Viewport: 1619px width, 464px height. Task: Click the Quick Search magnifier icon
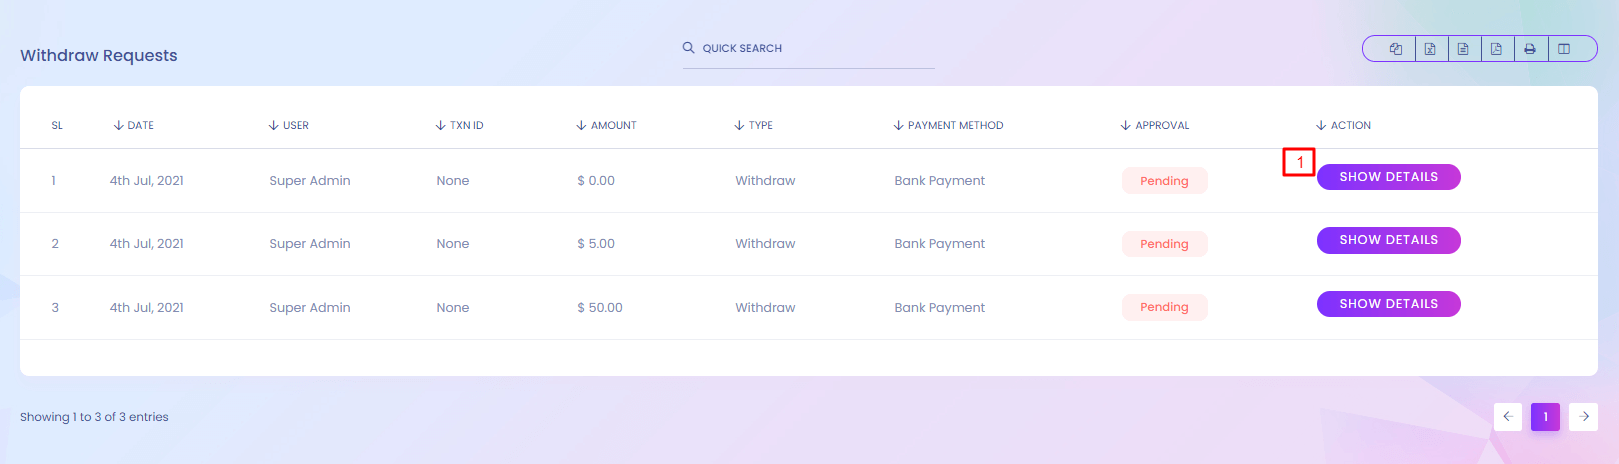point(688,48)
